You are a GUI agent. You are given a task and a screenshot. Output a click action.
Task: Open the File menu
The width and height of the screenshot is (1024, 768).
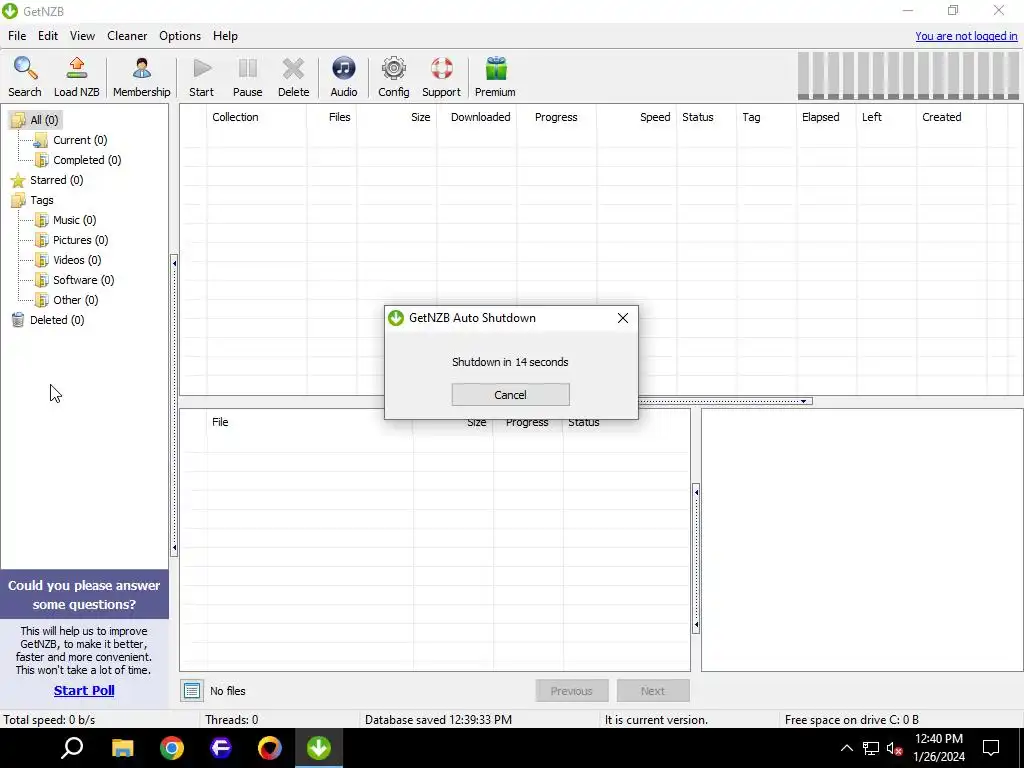(x=17, y=36)
